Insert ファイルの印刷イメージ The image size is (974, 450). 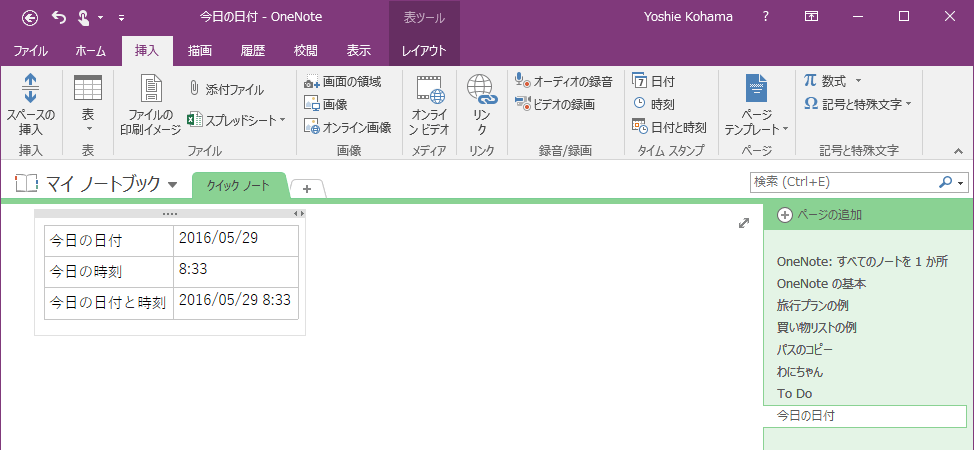[150, 105]
